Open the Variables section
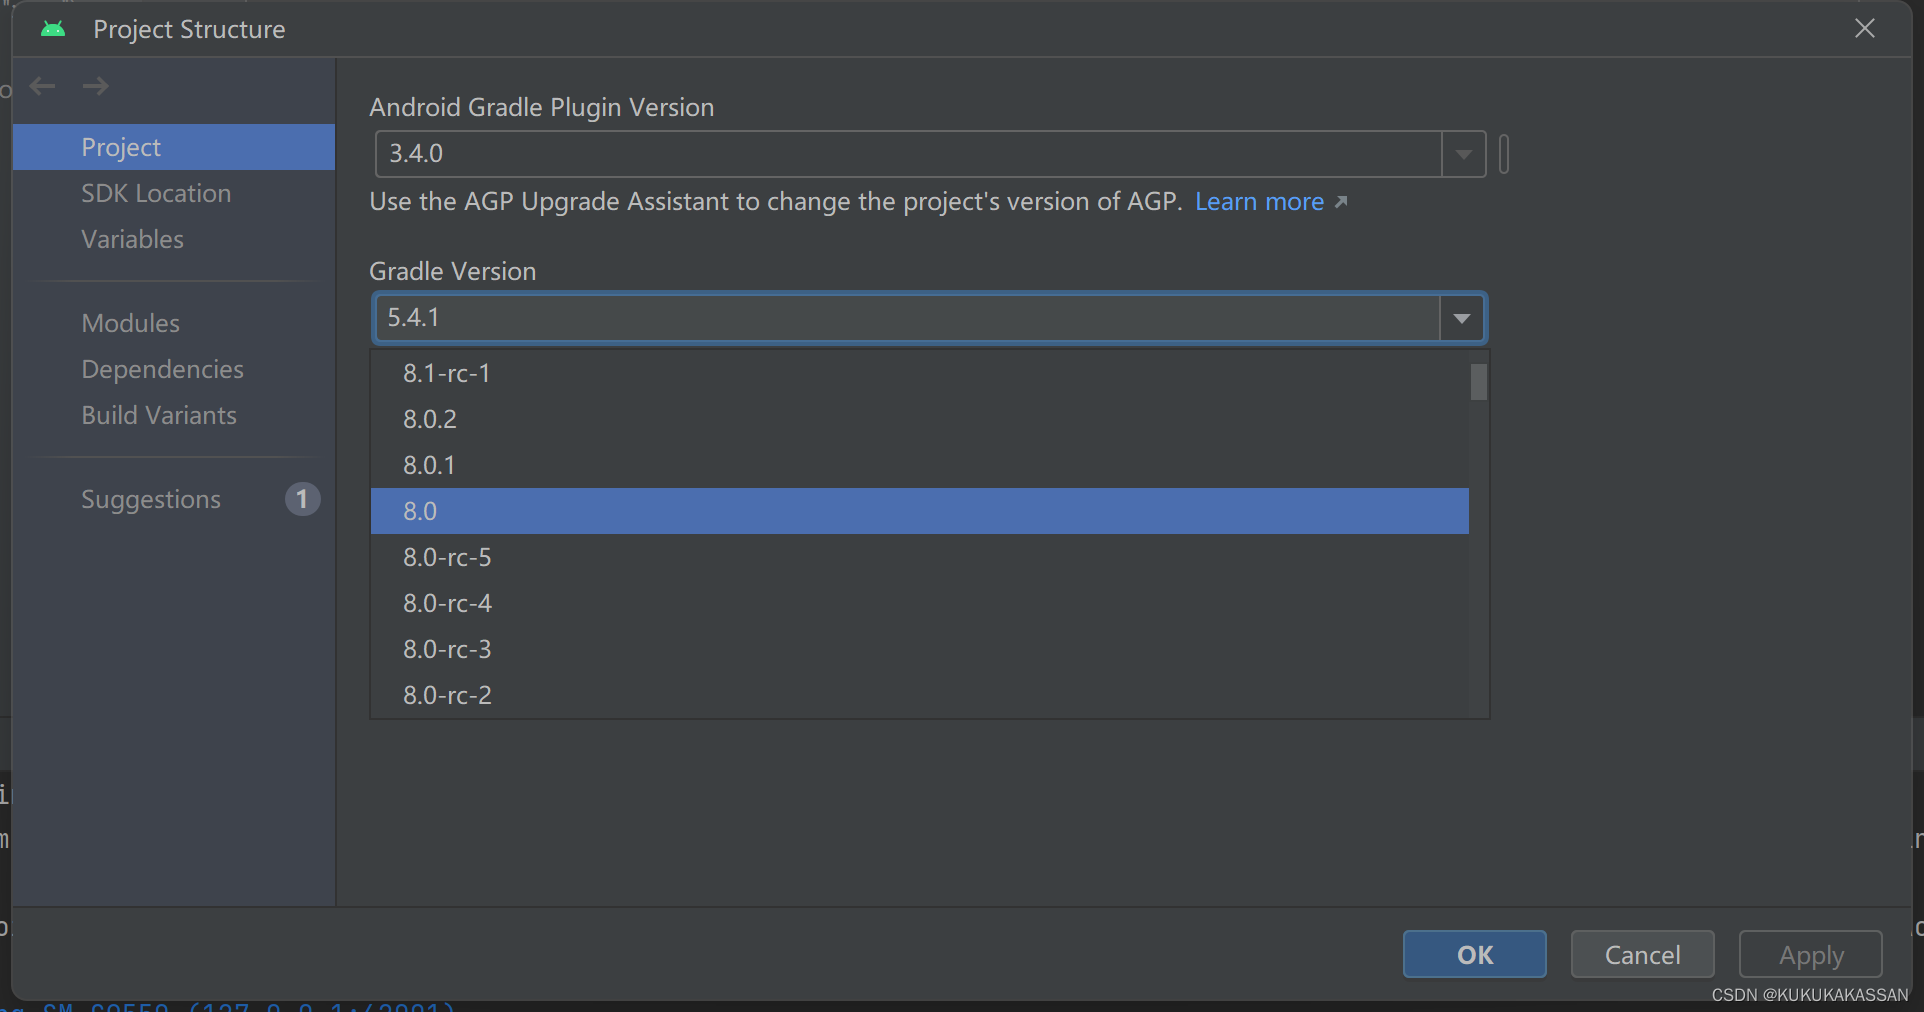 pyautogui.click(x=132, y=239)
